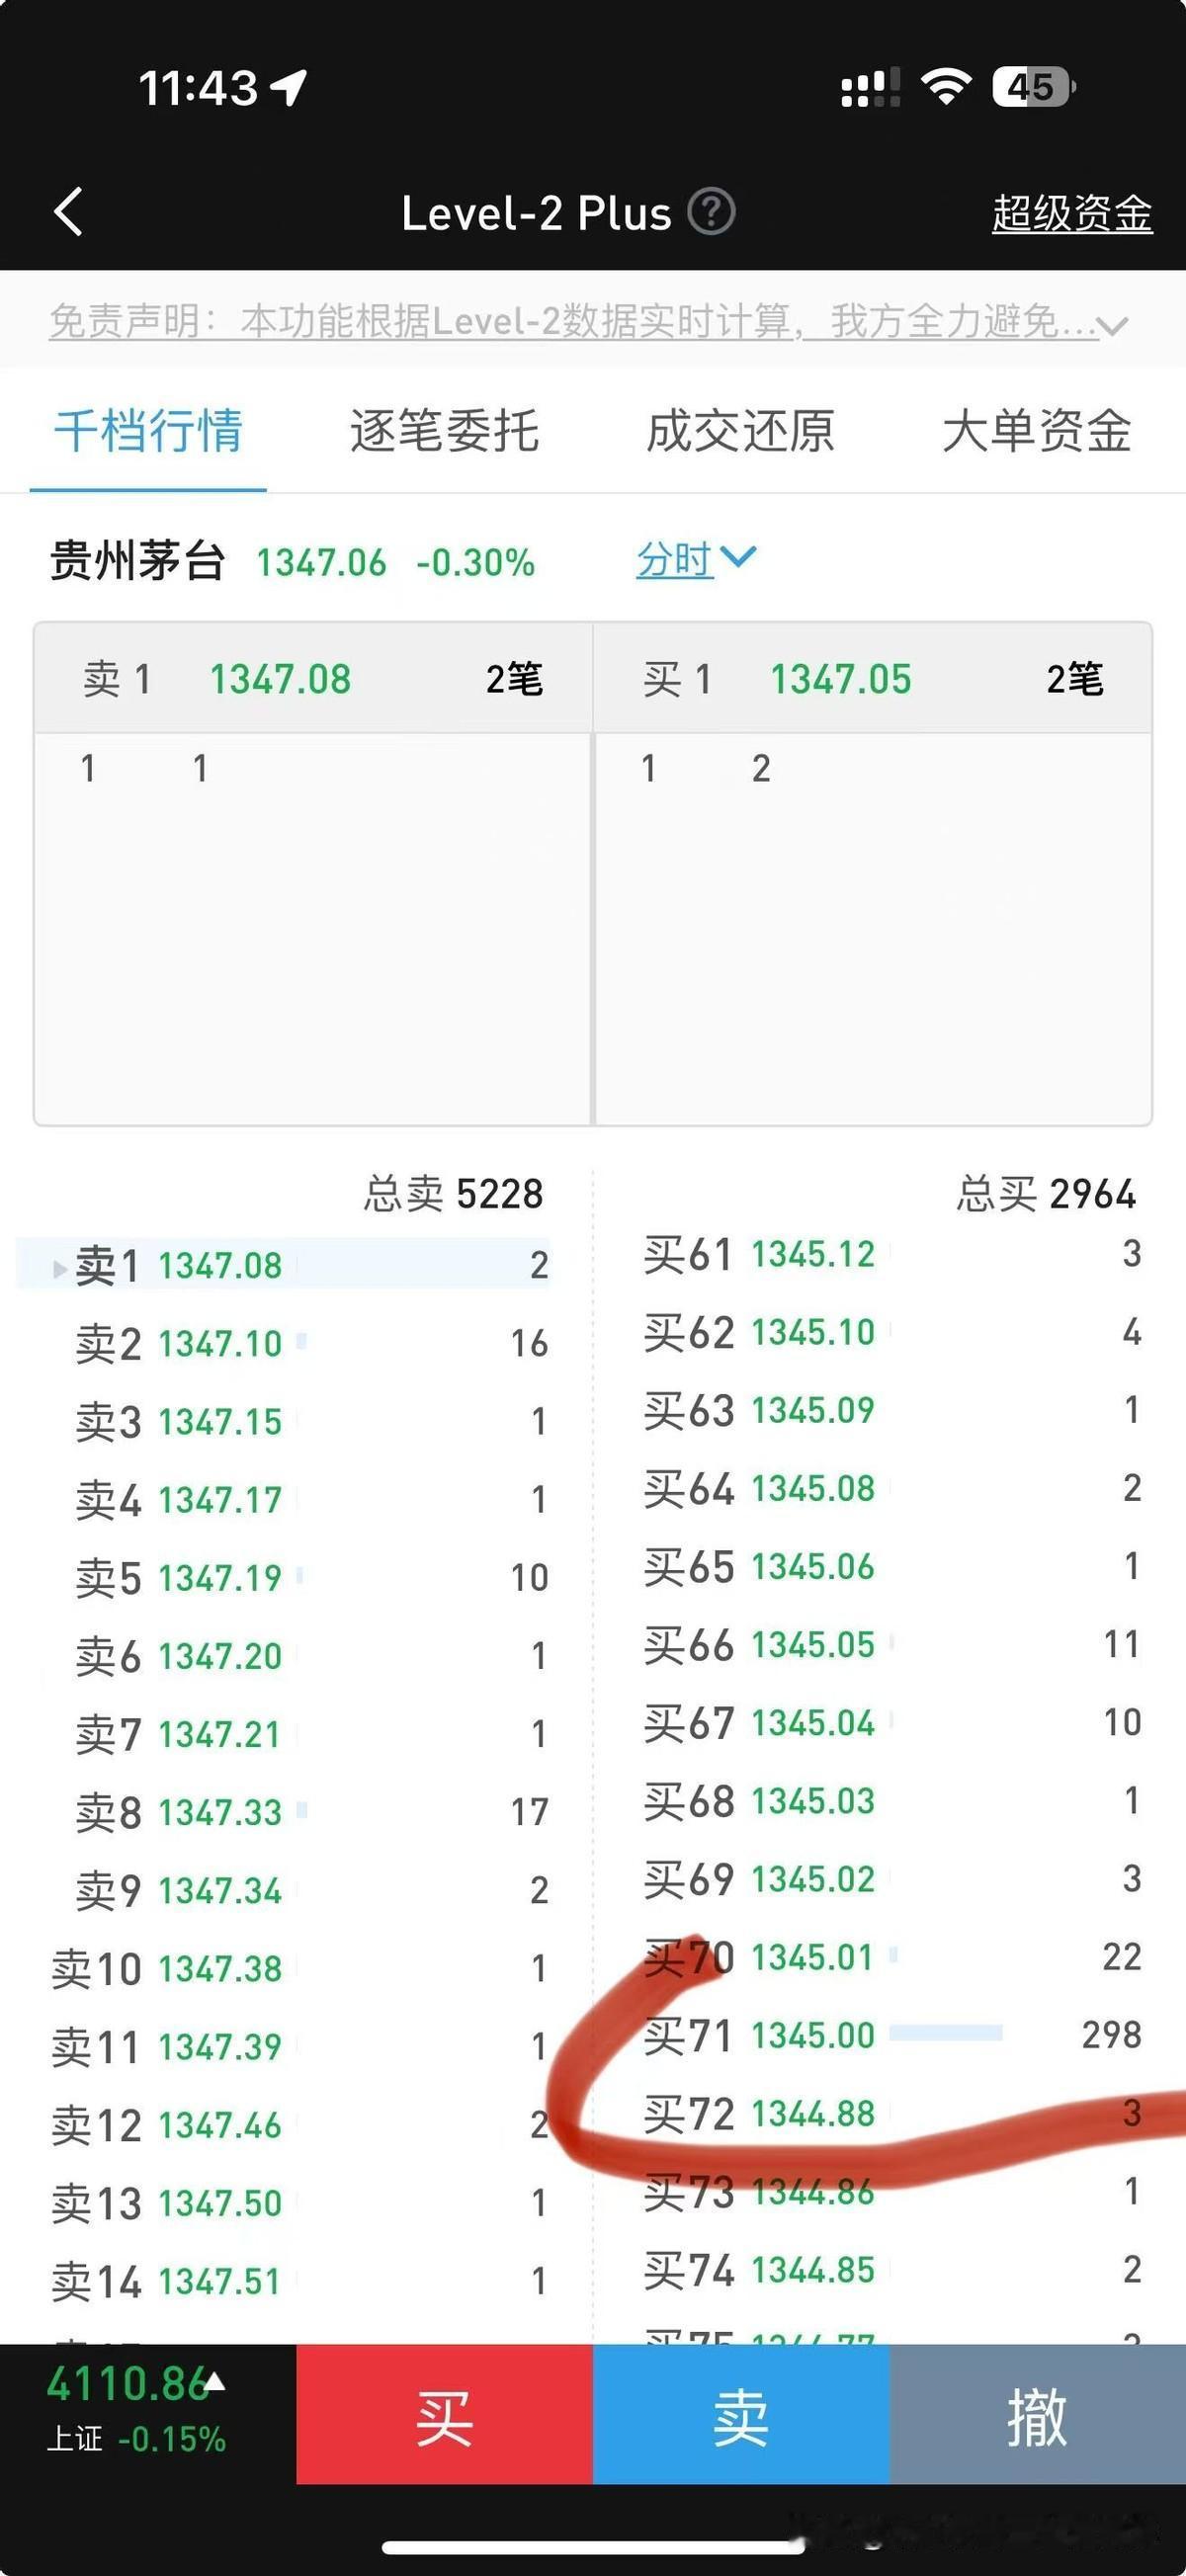Open the Level-2 Plus help question mark
This screenshot has height=2576, width=1186.
pyautogui.click(x=712, y=212)
